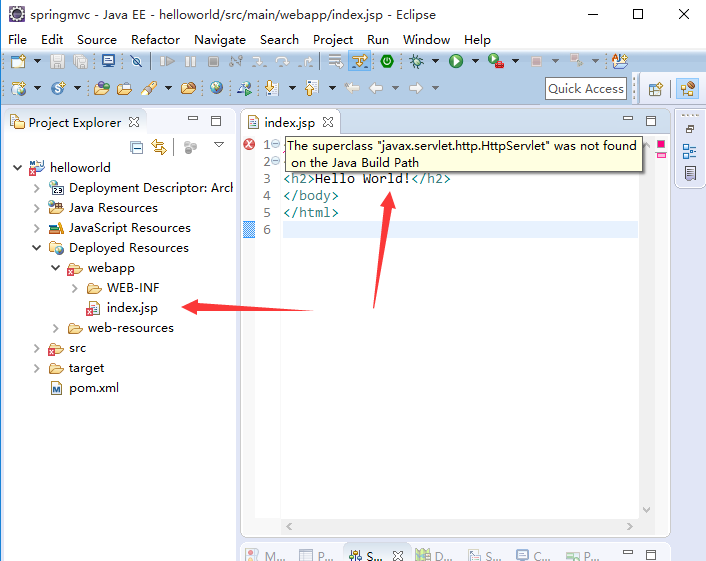Screen dimensions: 706x561
Task: Open the File menu
Action: (18, 40)
